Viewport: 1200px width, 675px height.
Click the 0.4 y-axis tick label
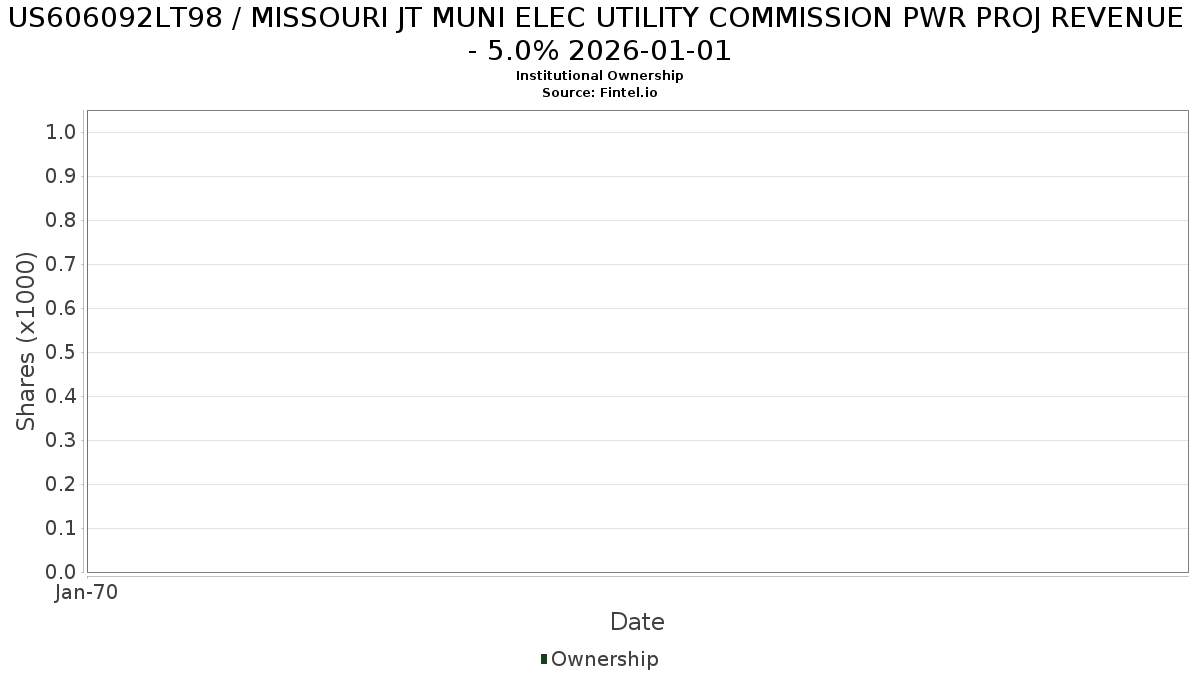click(62, 397)
